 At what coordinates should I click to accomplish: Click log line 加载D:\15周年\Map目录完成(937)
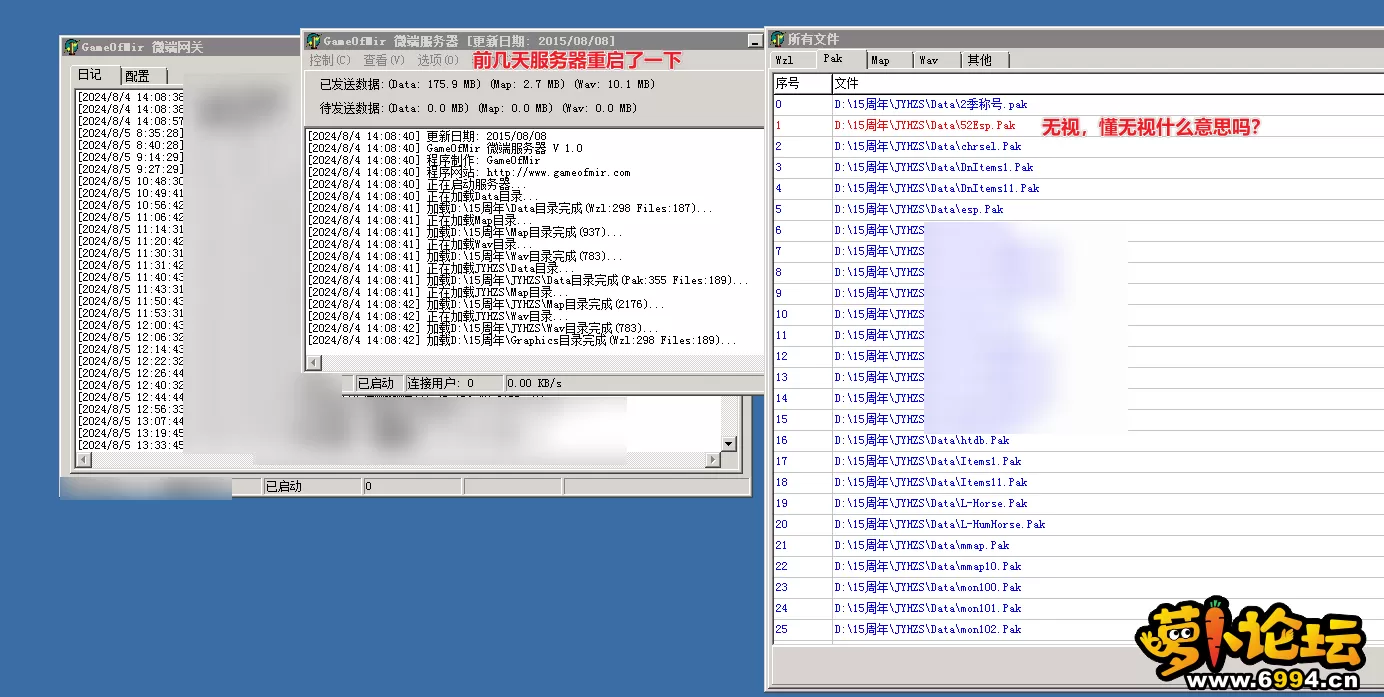click(x=465, y=232)
